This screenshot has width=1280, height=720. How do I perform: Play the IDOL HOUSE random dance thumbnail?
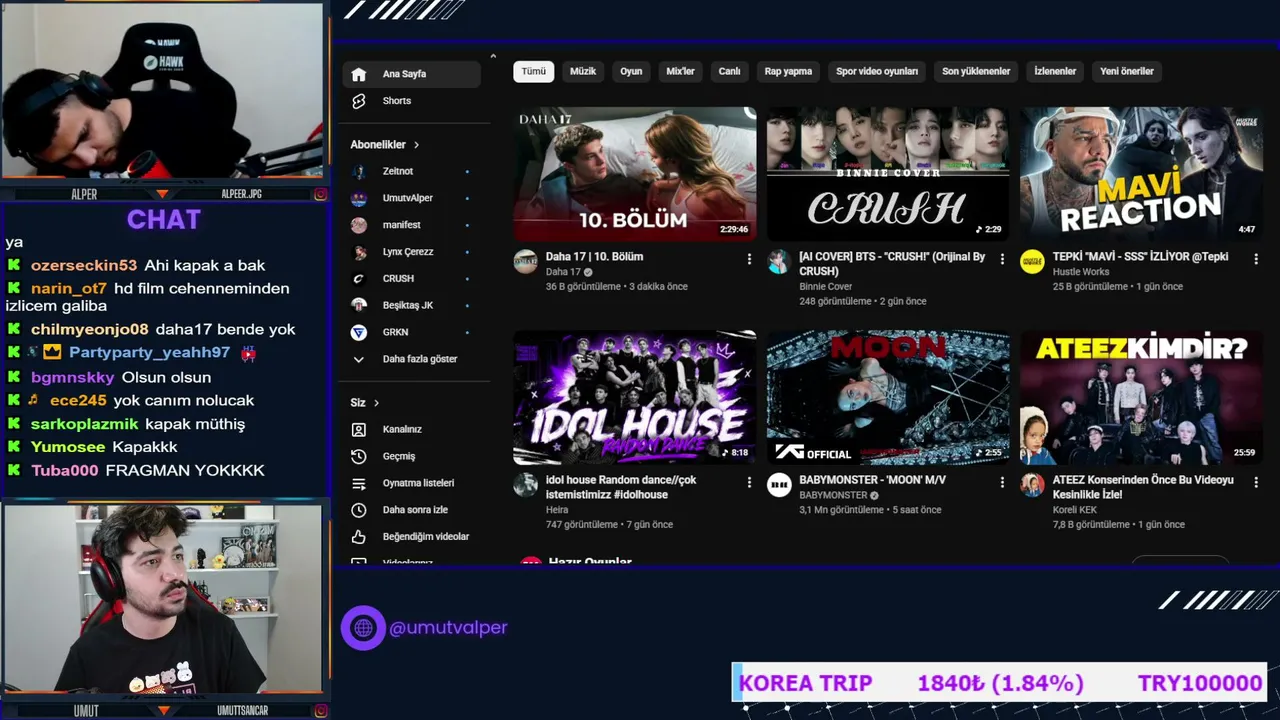point(635,398)
